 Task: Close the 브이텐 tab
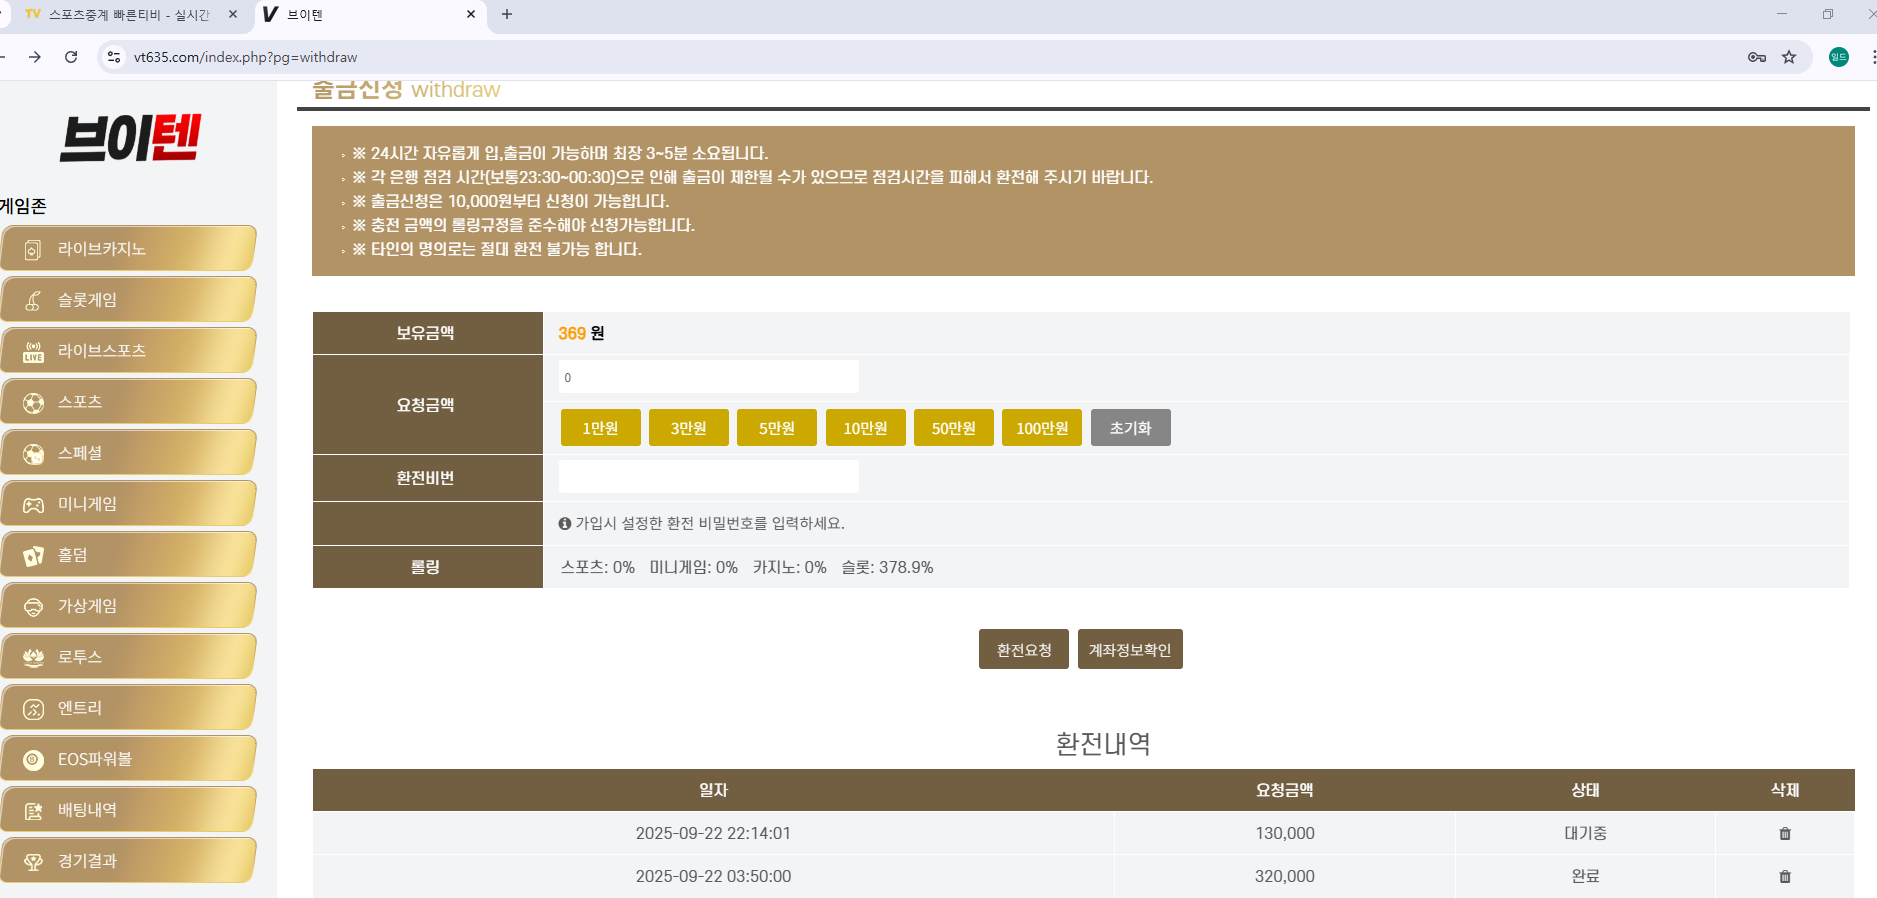tap(471, 14)
